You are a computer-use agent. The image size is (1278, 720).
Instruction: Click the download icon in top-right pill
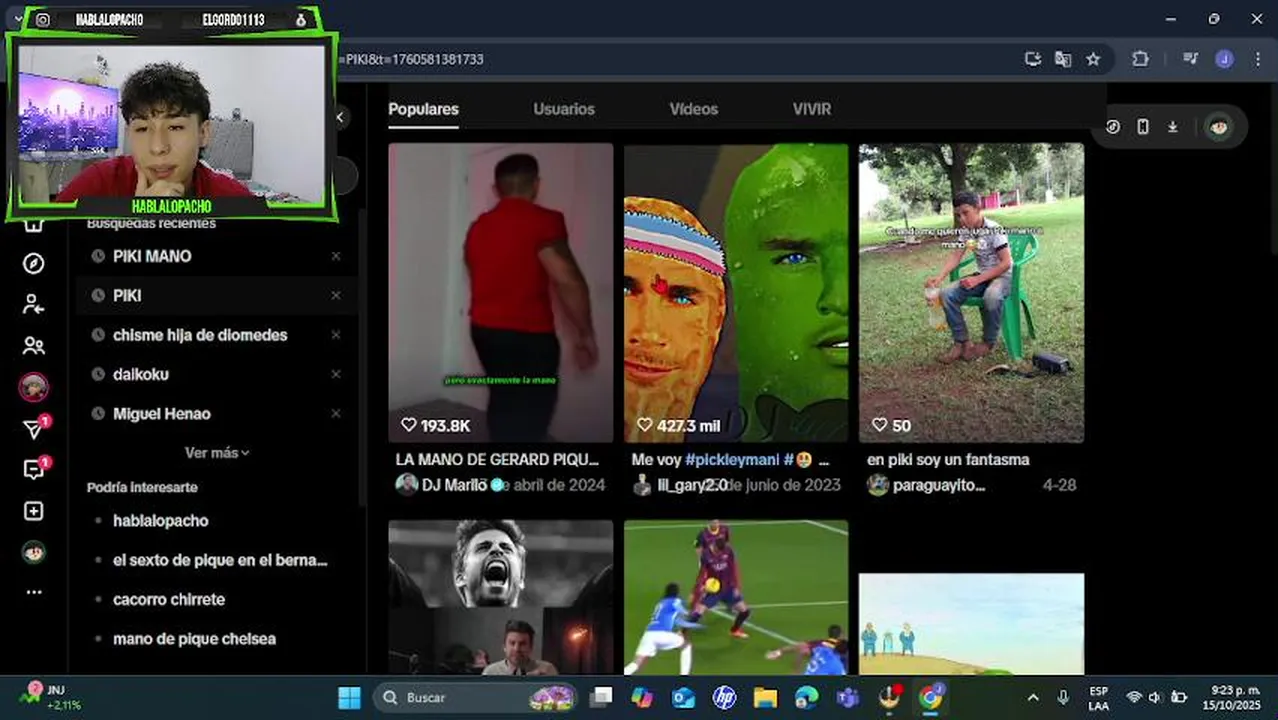(1173, 127)
